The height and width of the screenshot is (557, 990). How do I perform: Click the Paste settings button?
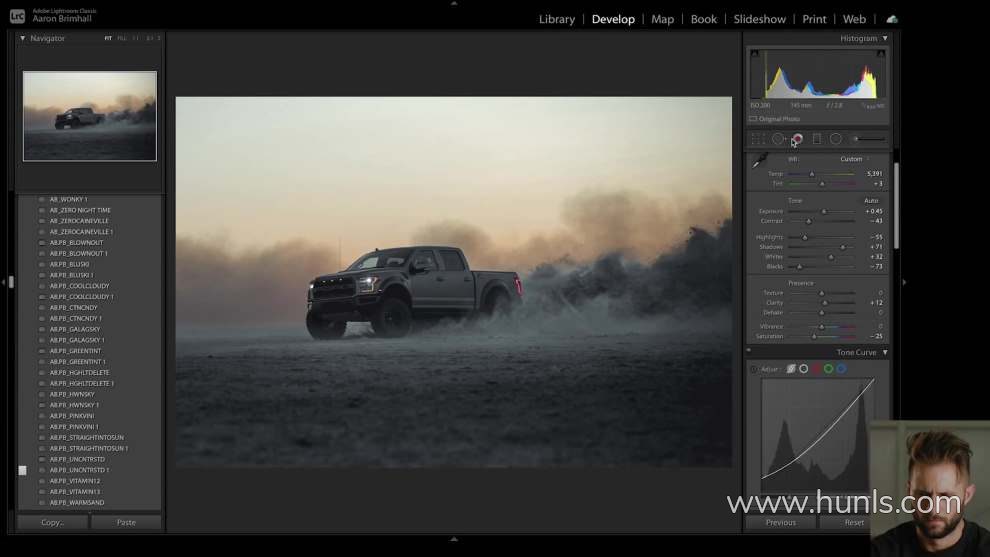click(126, 522)
